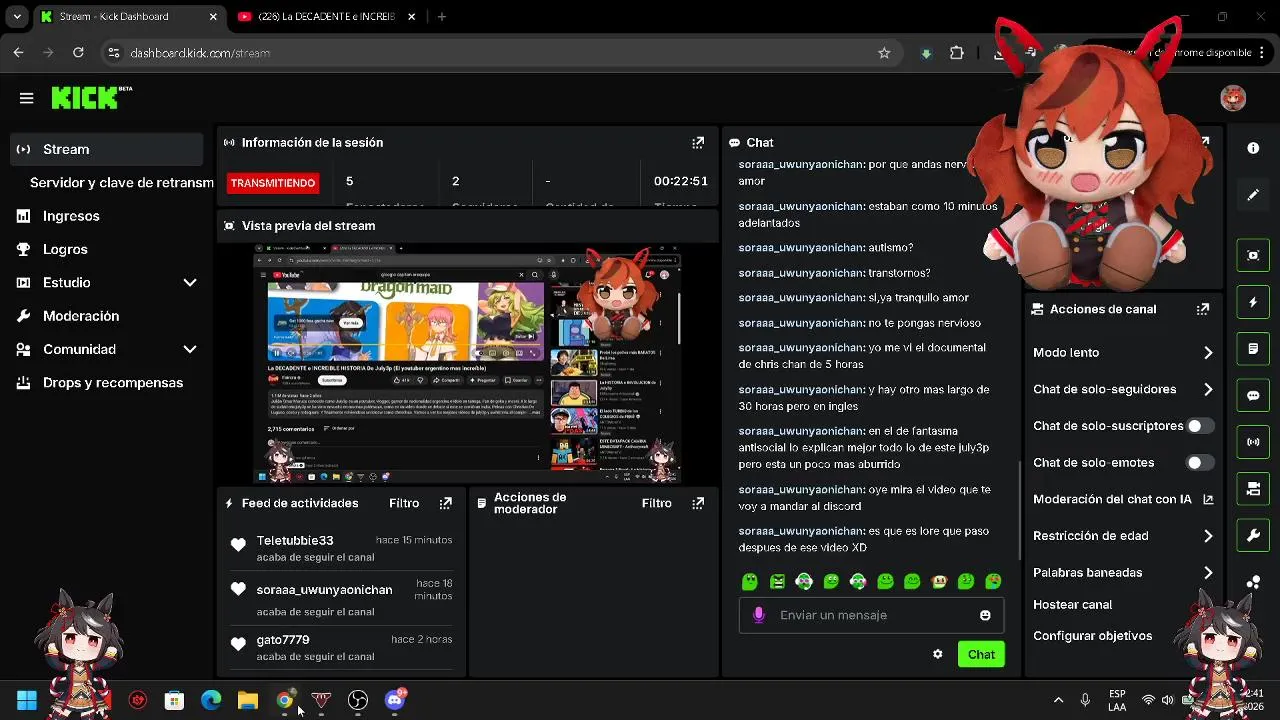Open chat settings gear icon
Screen dimensions: 1280x720
click(937, 654)
